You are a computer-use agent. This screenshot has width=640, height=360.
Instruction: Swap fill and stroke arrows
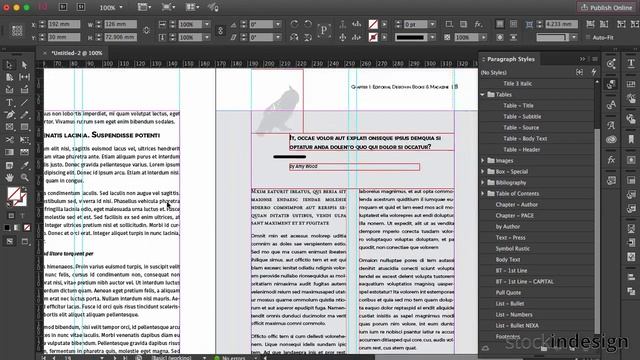(x=24, y=190)
